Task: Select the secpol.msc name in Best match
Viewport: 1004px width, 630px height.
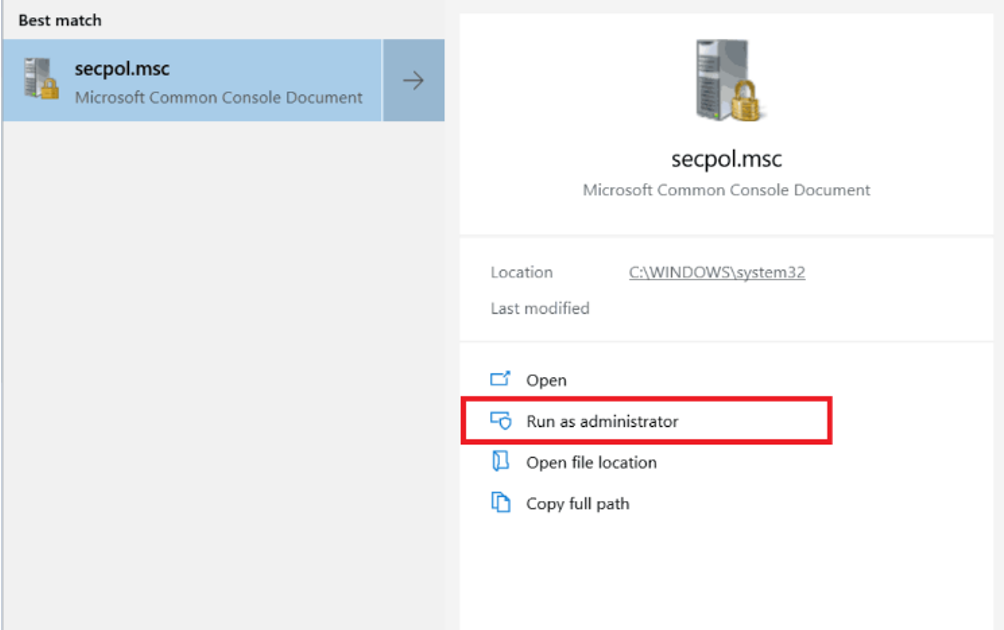Action: click(122, 69)
